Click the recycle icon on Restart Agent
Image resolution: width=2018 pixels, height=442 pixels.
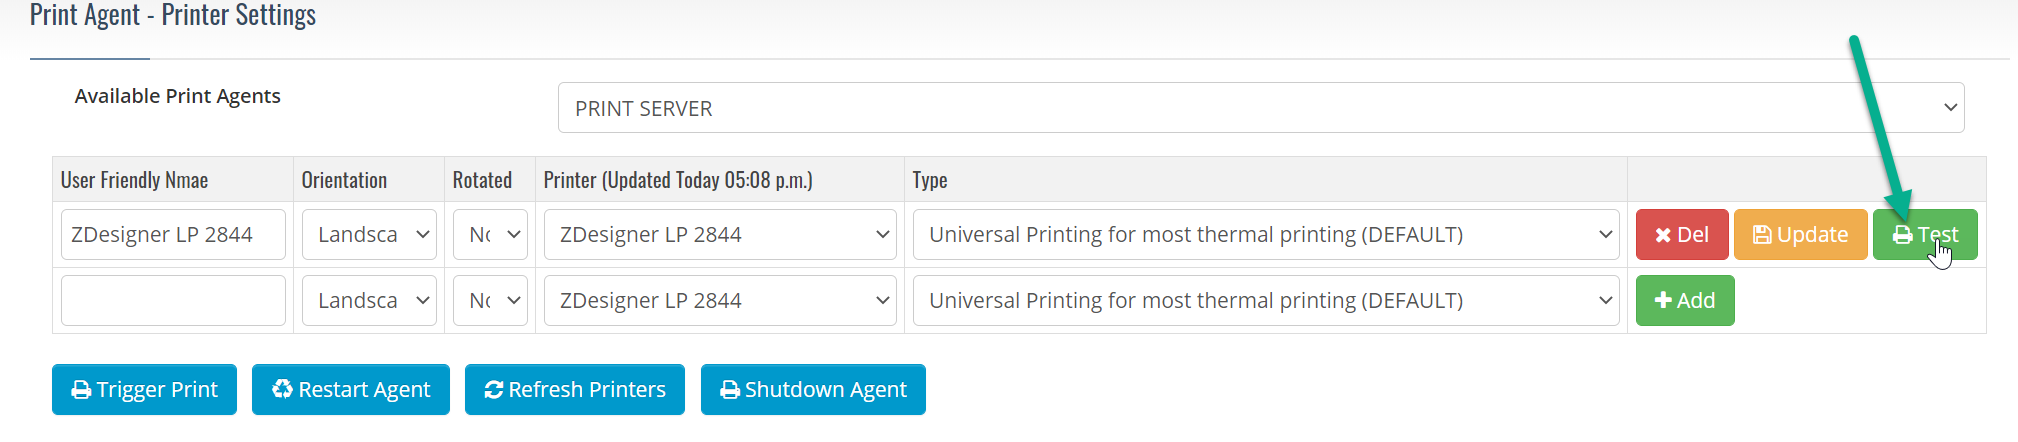pyautogui.click(x=283, y=389)
